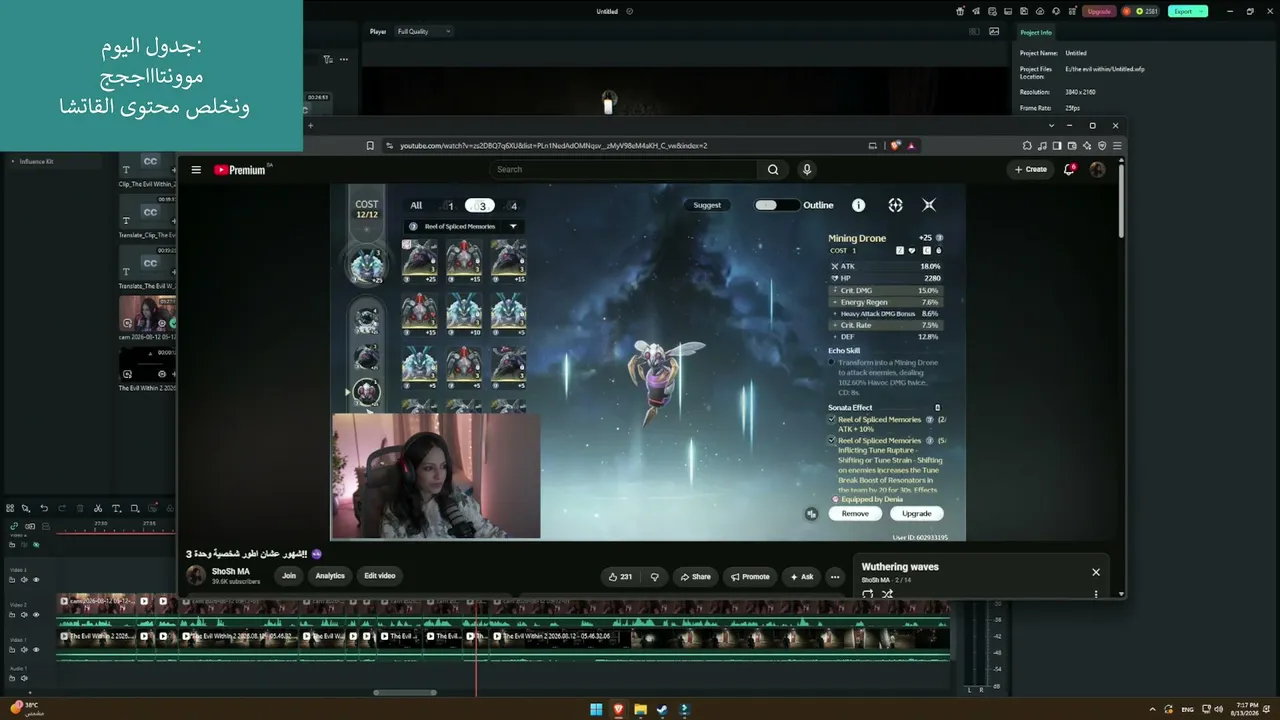Open YouTube notifications bell
The height and width of the screenshot is (720, 1280).
[1069, 169]
